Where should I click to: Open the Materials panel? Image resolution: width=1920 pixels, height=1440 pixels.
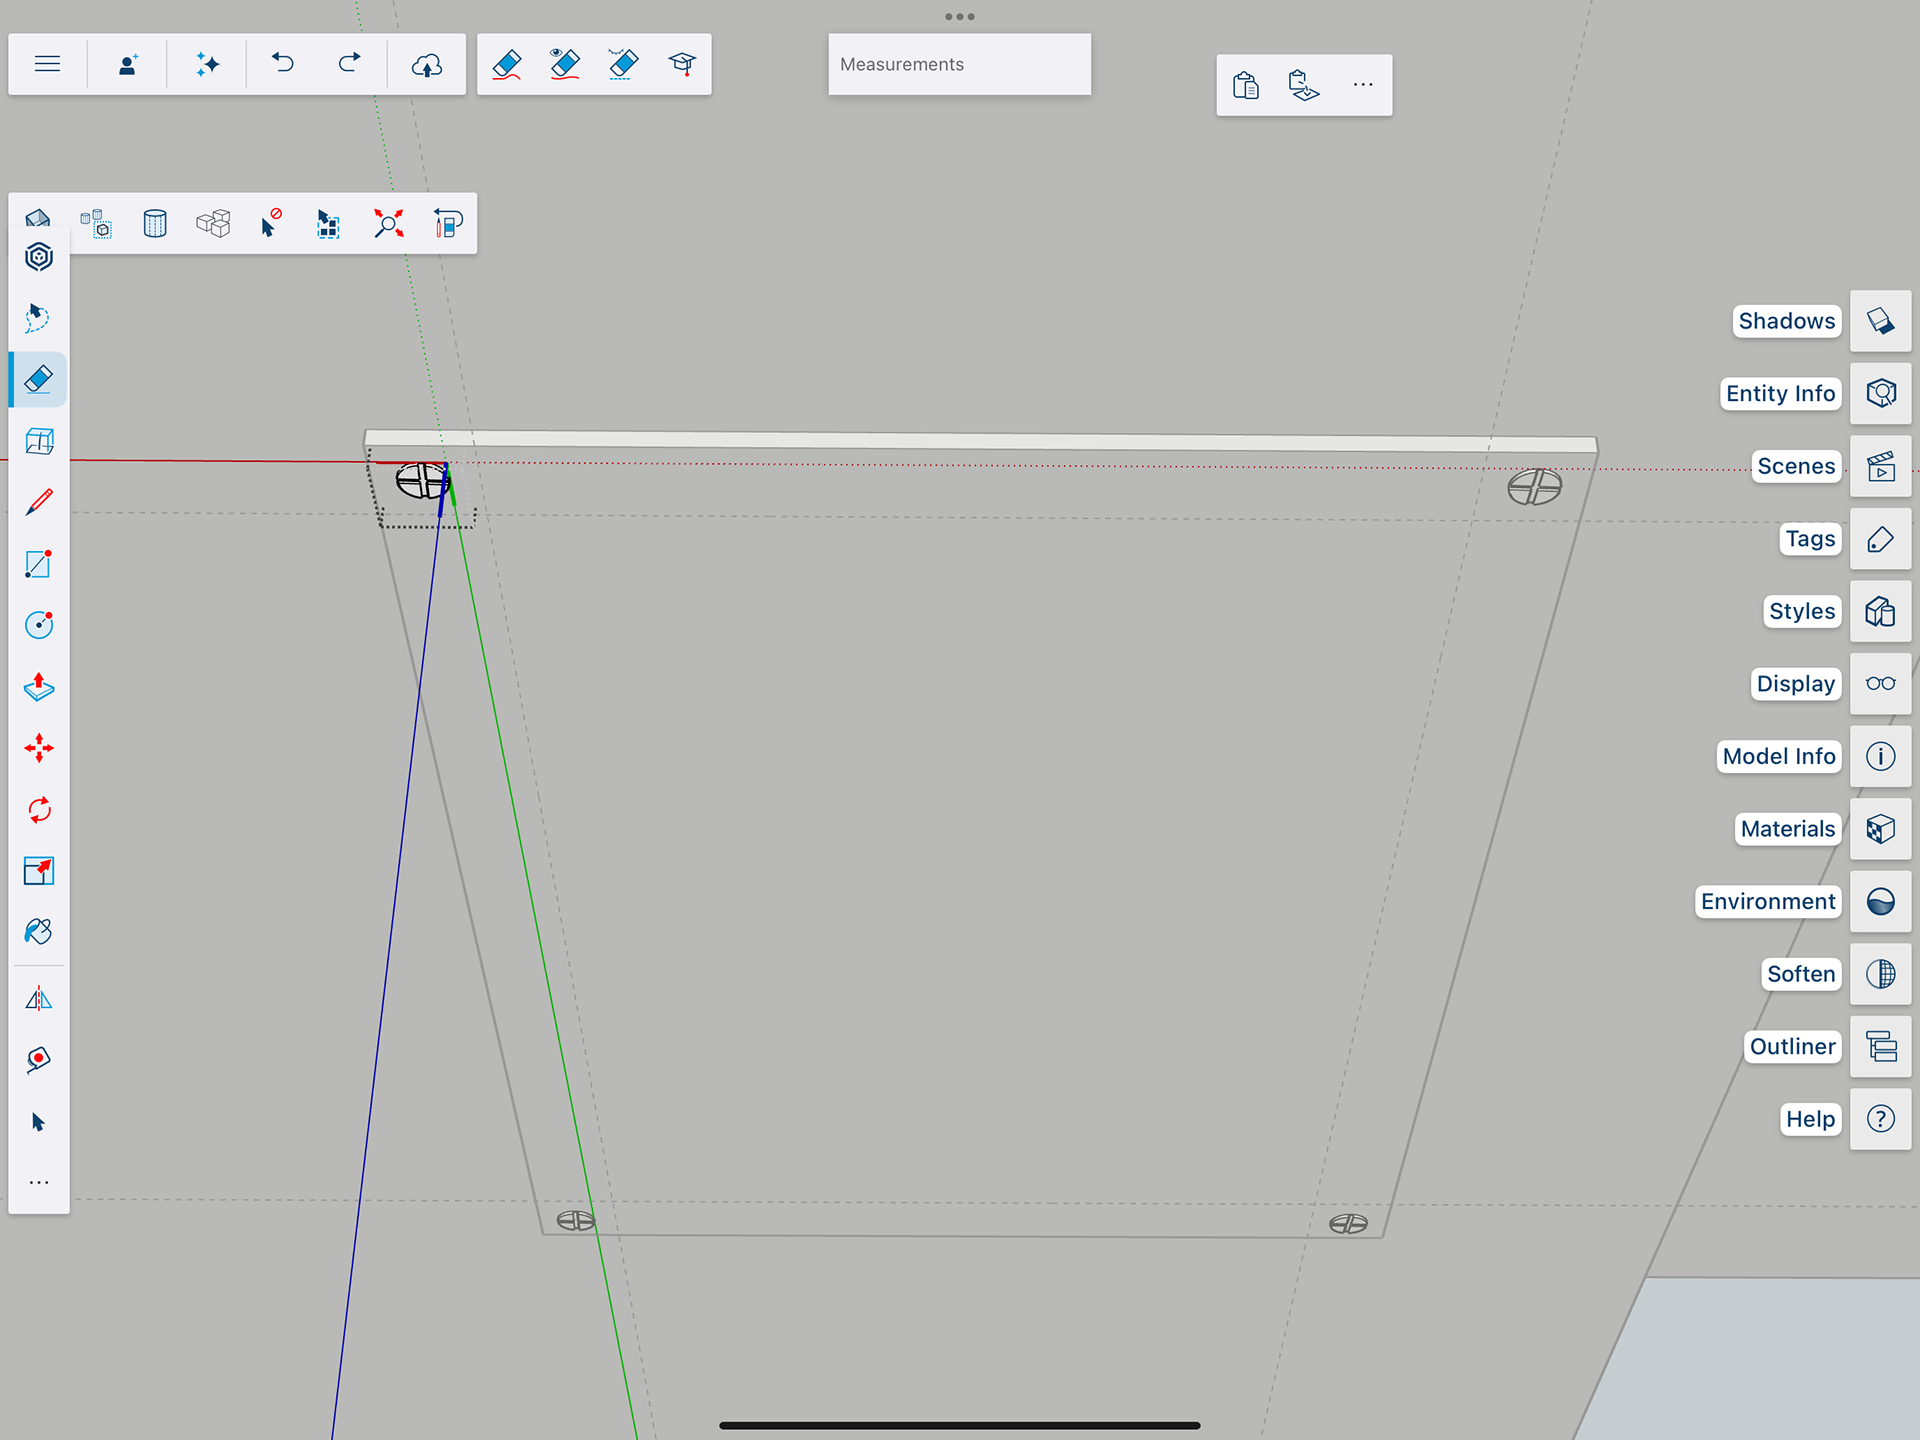tap(1880, 829)
